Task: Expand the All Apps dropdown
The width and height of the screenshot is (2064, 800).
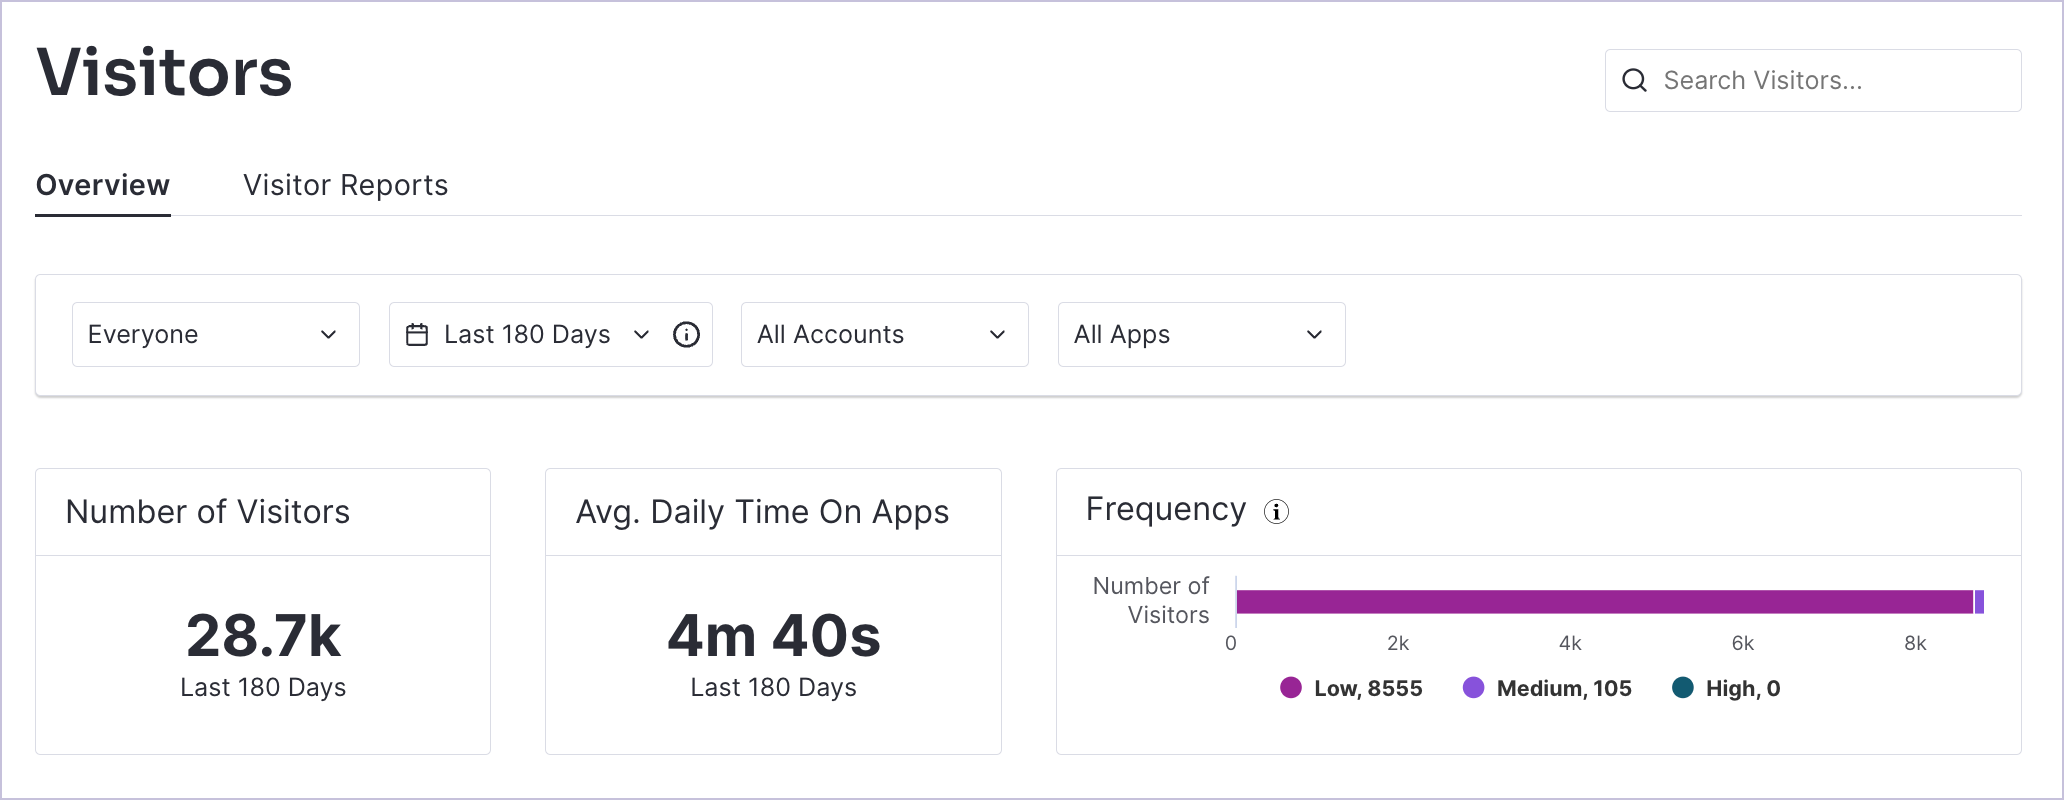Action: (x=1201, y=335)
